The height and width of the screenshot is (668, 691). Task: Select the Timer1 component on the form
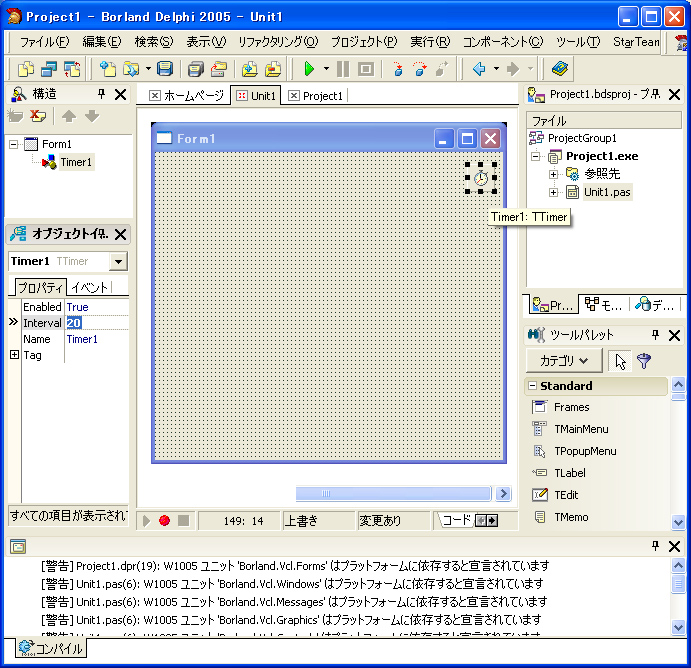click(481, 178)
